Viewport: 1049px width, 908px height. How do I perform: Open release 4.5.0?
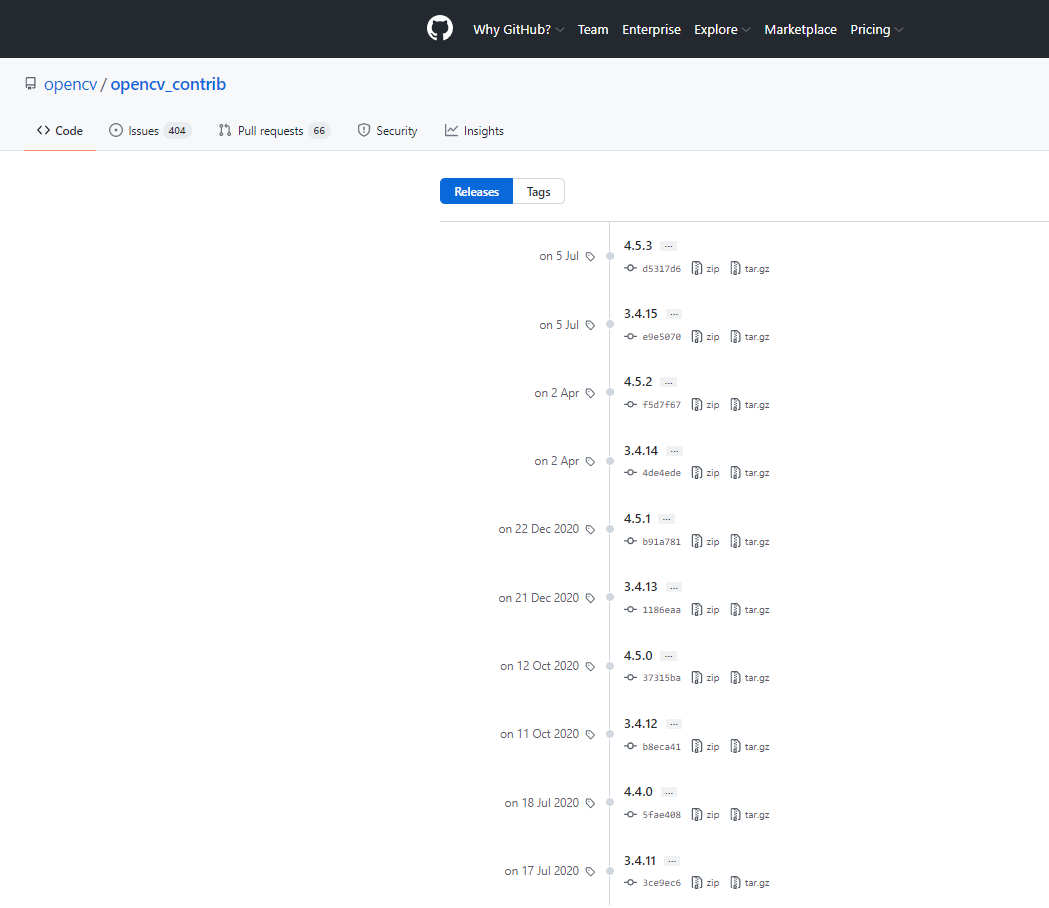[638, 656]
